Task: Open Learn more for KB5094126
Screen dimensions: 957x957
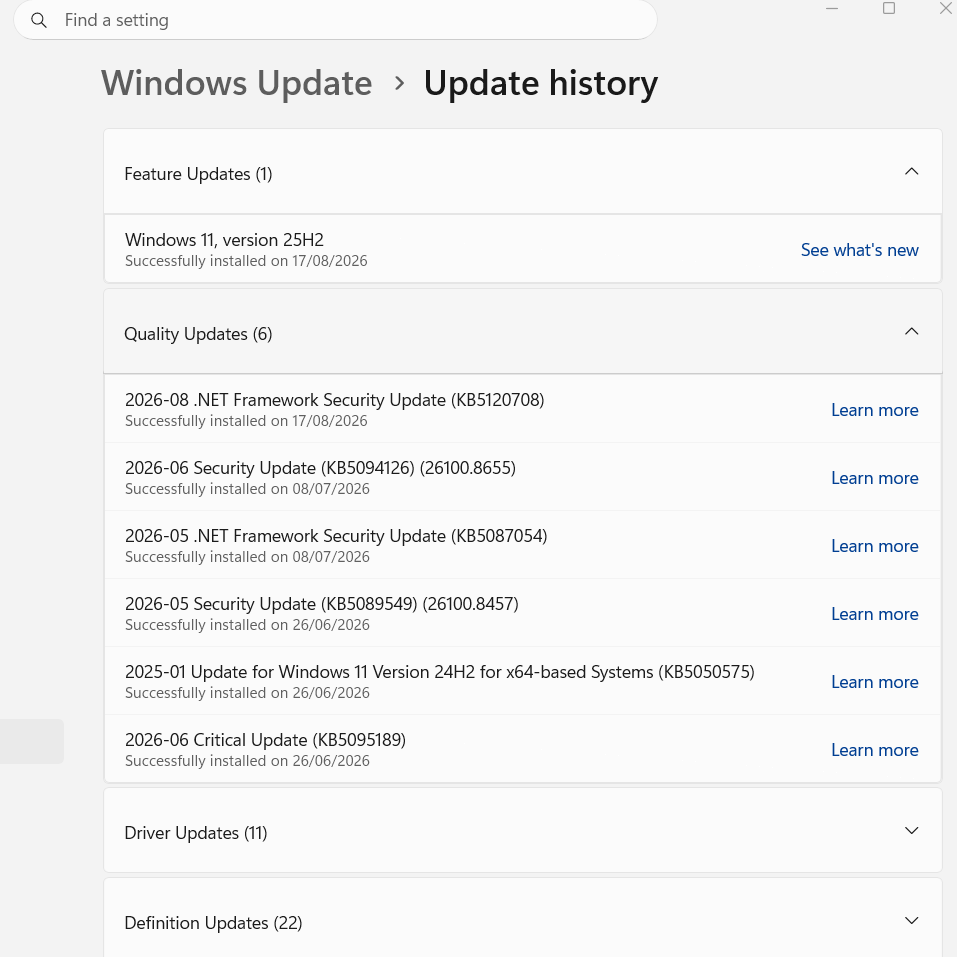Action: [875, 478]
